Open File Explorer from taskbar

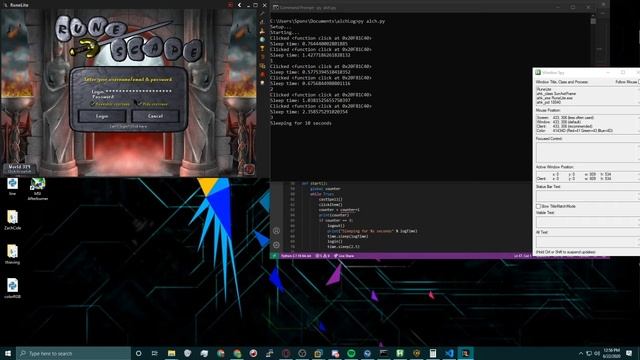pyautogui.click(x=171, y=353)
